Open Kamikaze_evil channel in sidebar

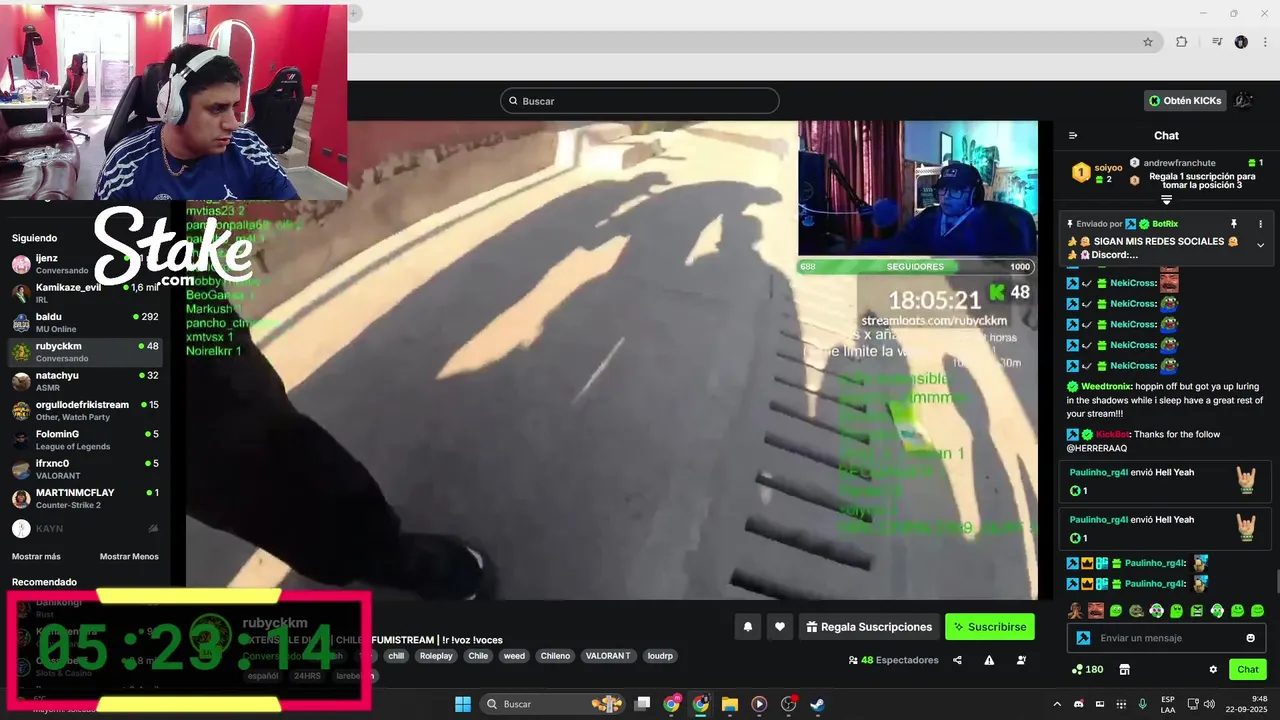click(85, 293)
